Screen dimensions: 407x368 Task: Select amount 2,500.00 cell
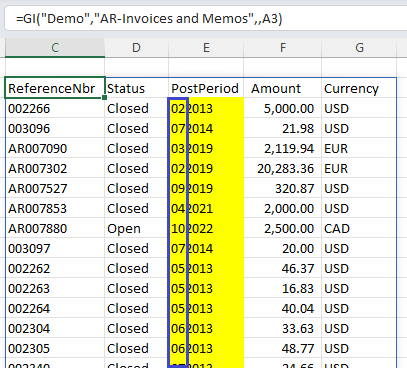[283, 228]
